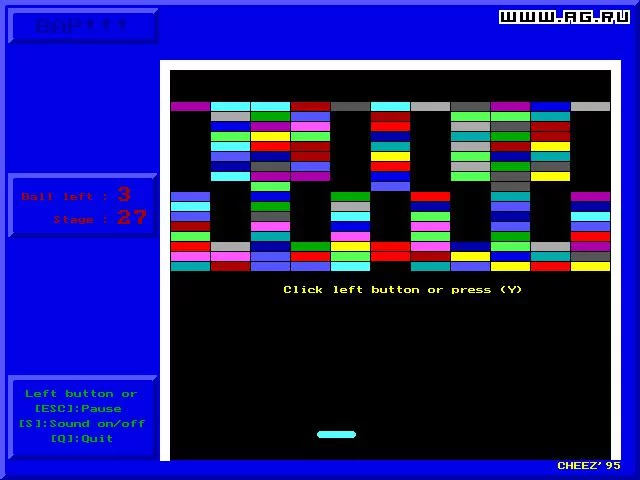Click the teal brick at the bottom-left corner

pyautogui.click(x=190, y=267)
